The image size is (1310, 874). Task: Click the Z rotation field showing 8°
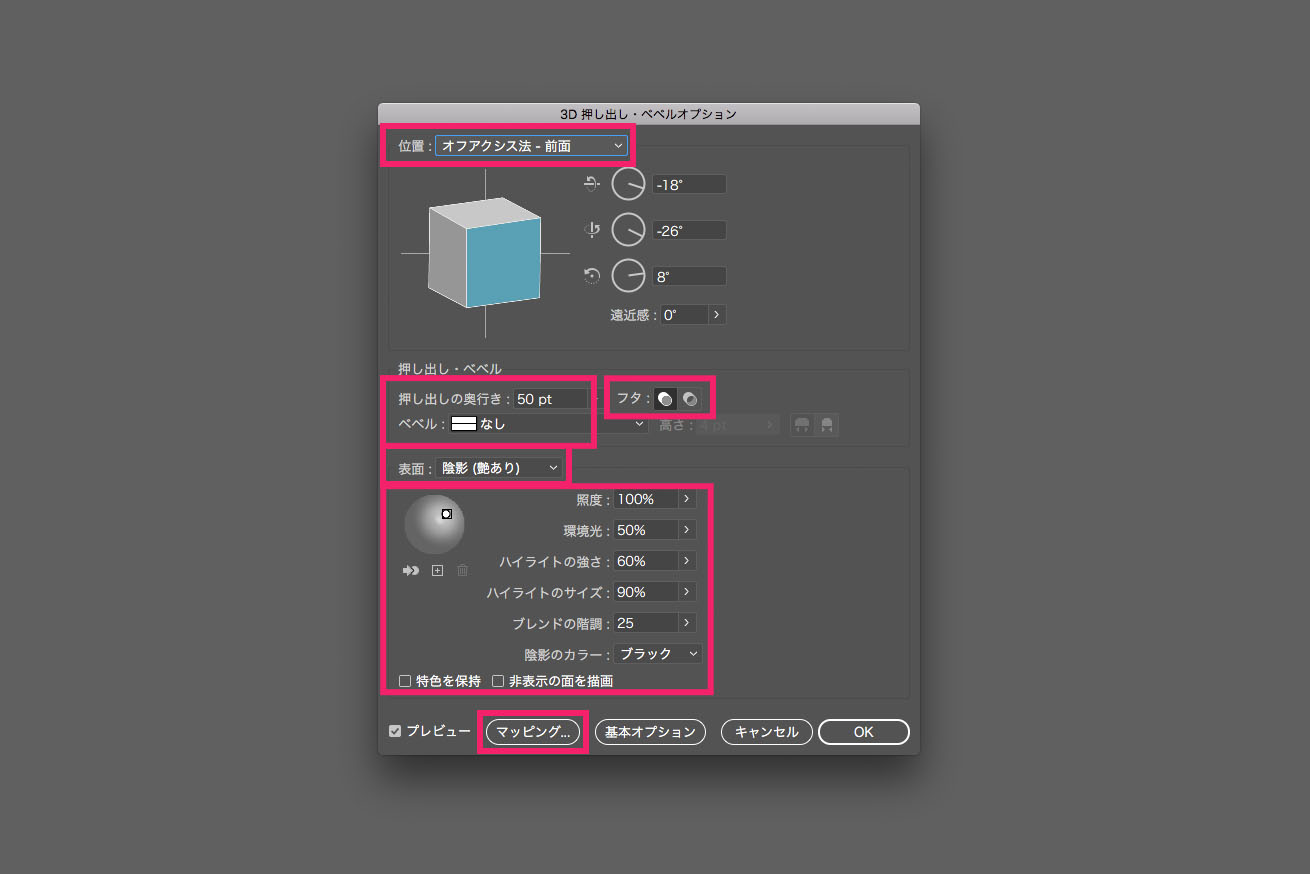pyautogui.click(x=689, y=276)
